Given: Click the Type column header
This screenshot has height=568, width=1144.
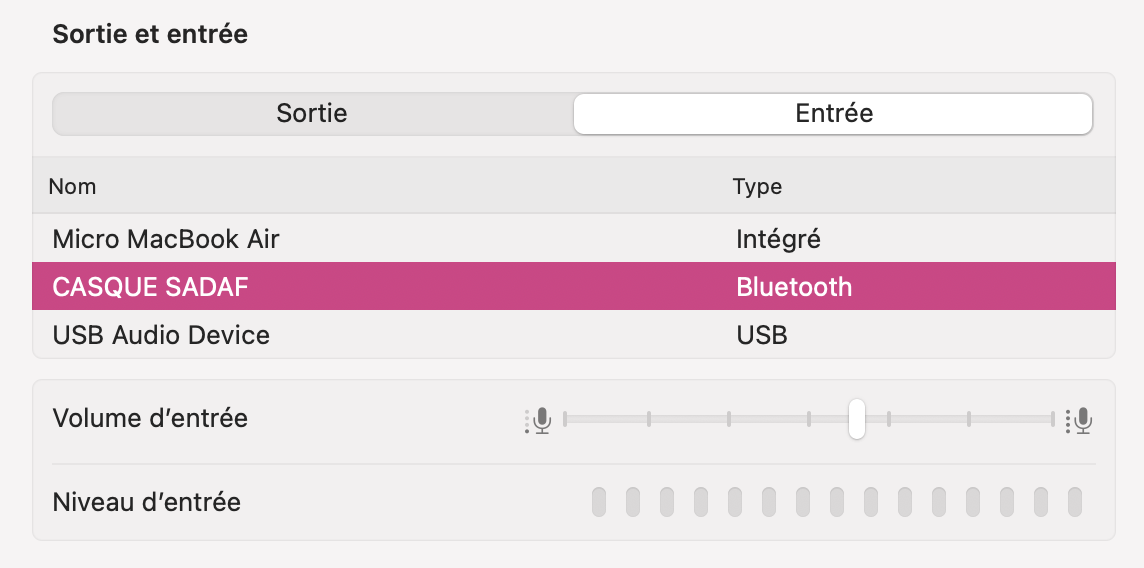Looking at the screenshot, I should point(757,187).
